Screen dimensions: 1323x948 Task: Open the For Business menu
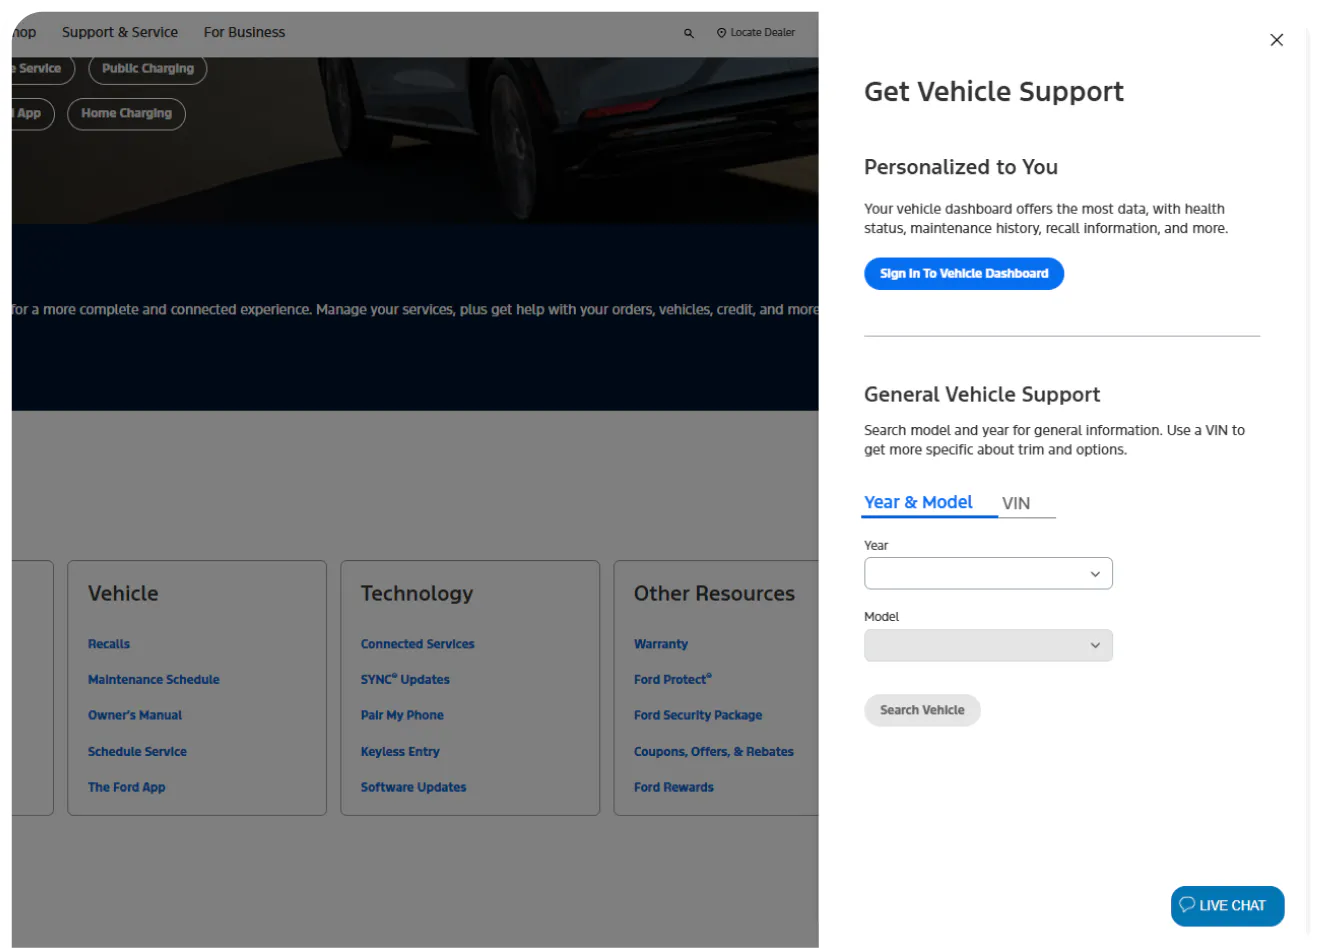pyautogui.click(x=244, y=32)
